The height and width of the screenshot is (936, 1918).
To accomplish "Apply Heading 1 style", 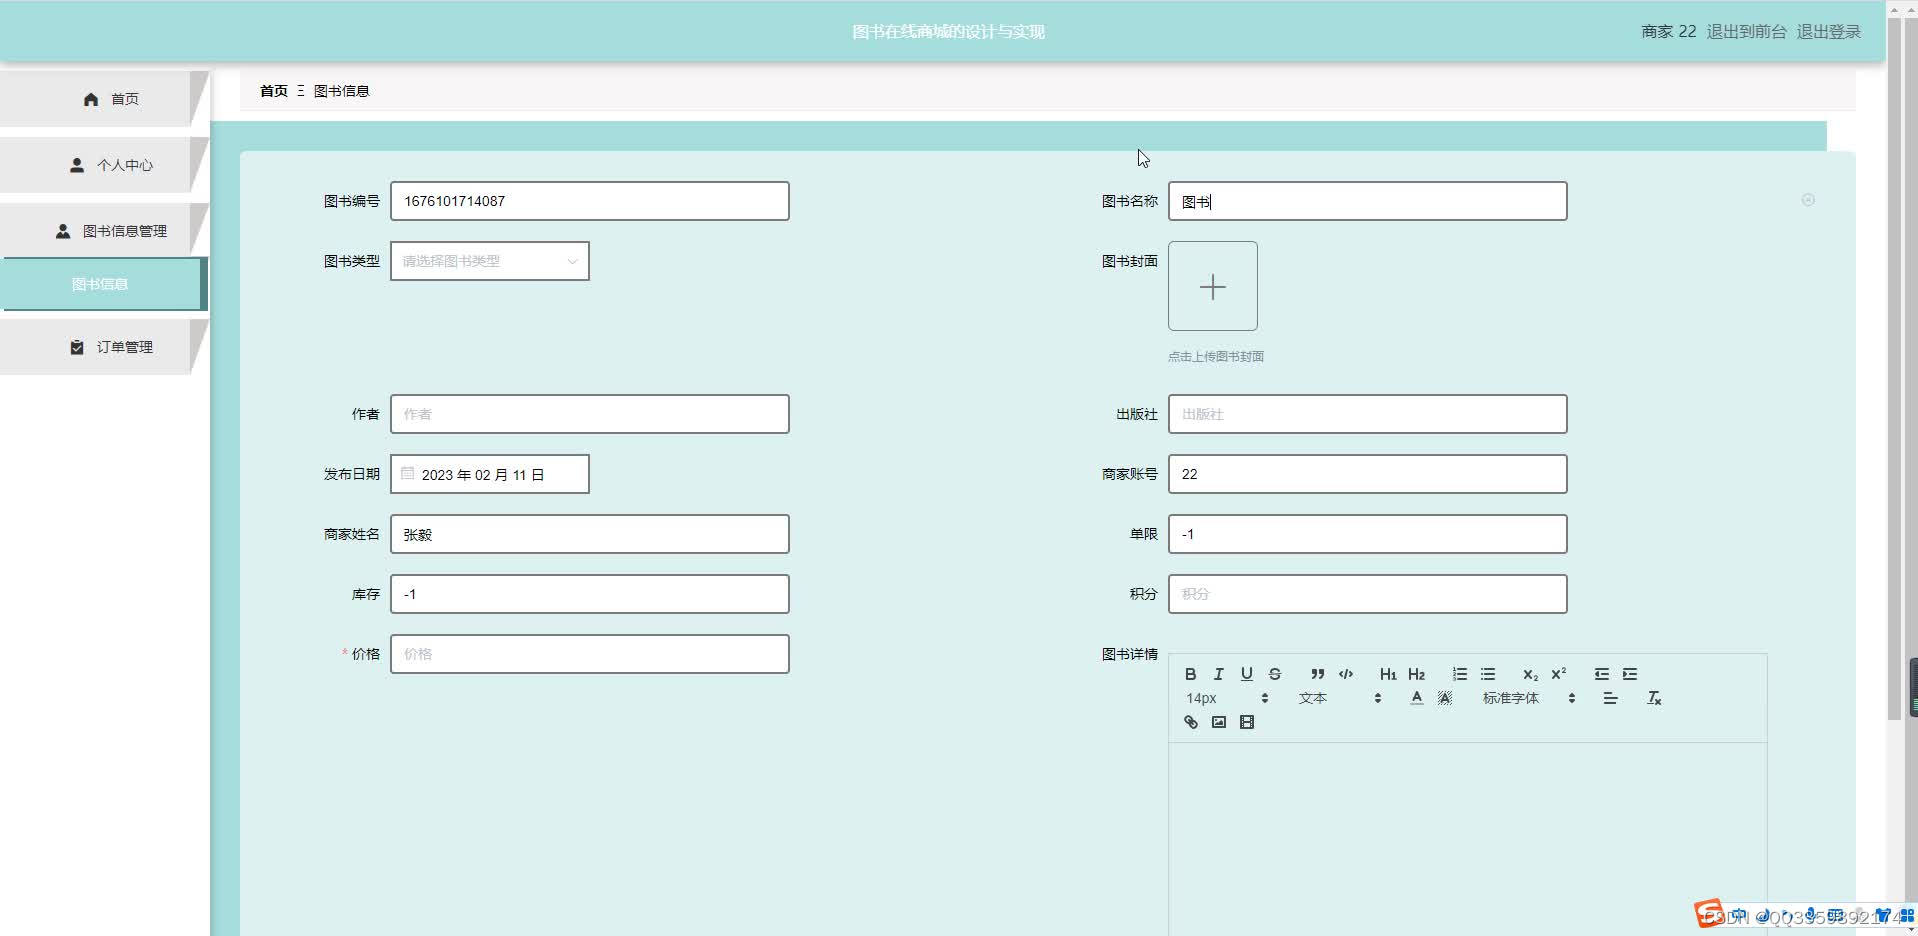I will coord(1388,674).
